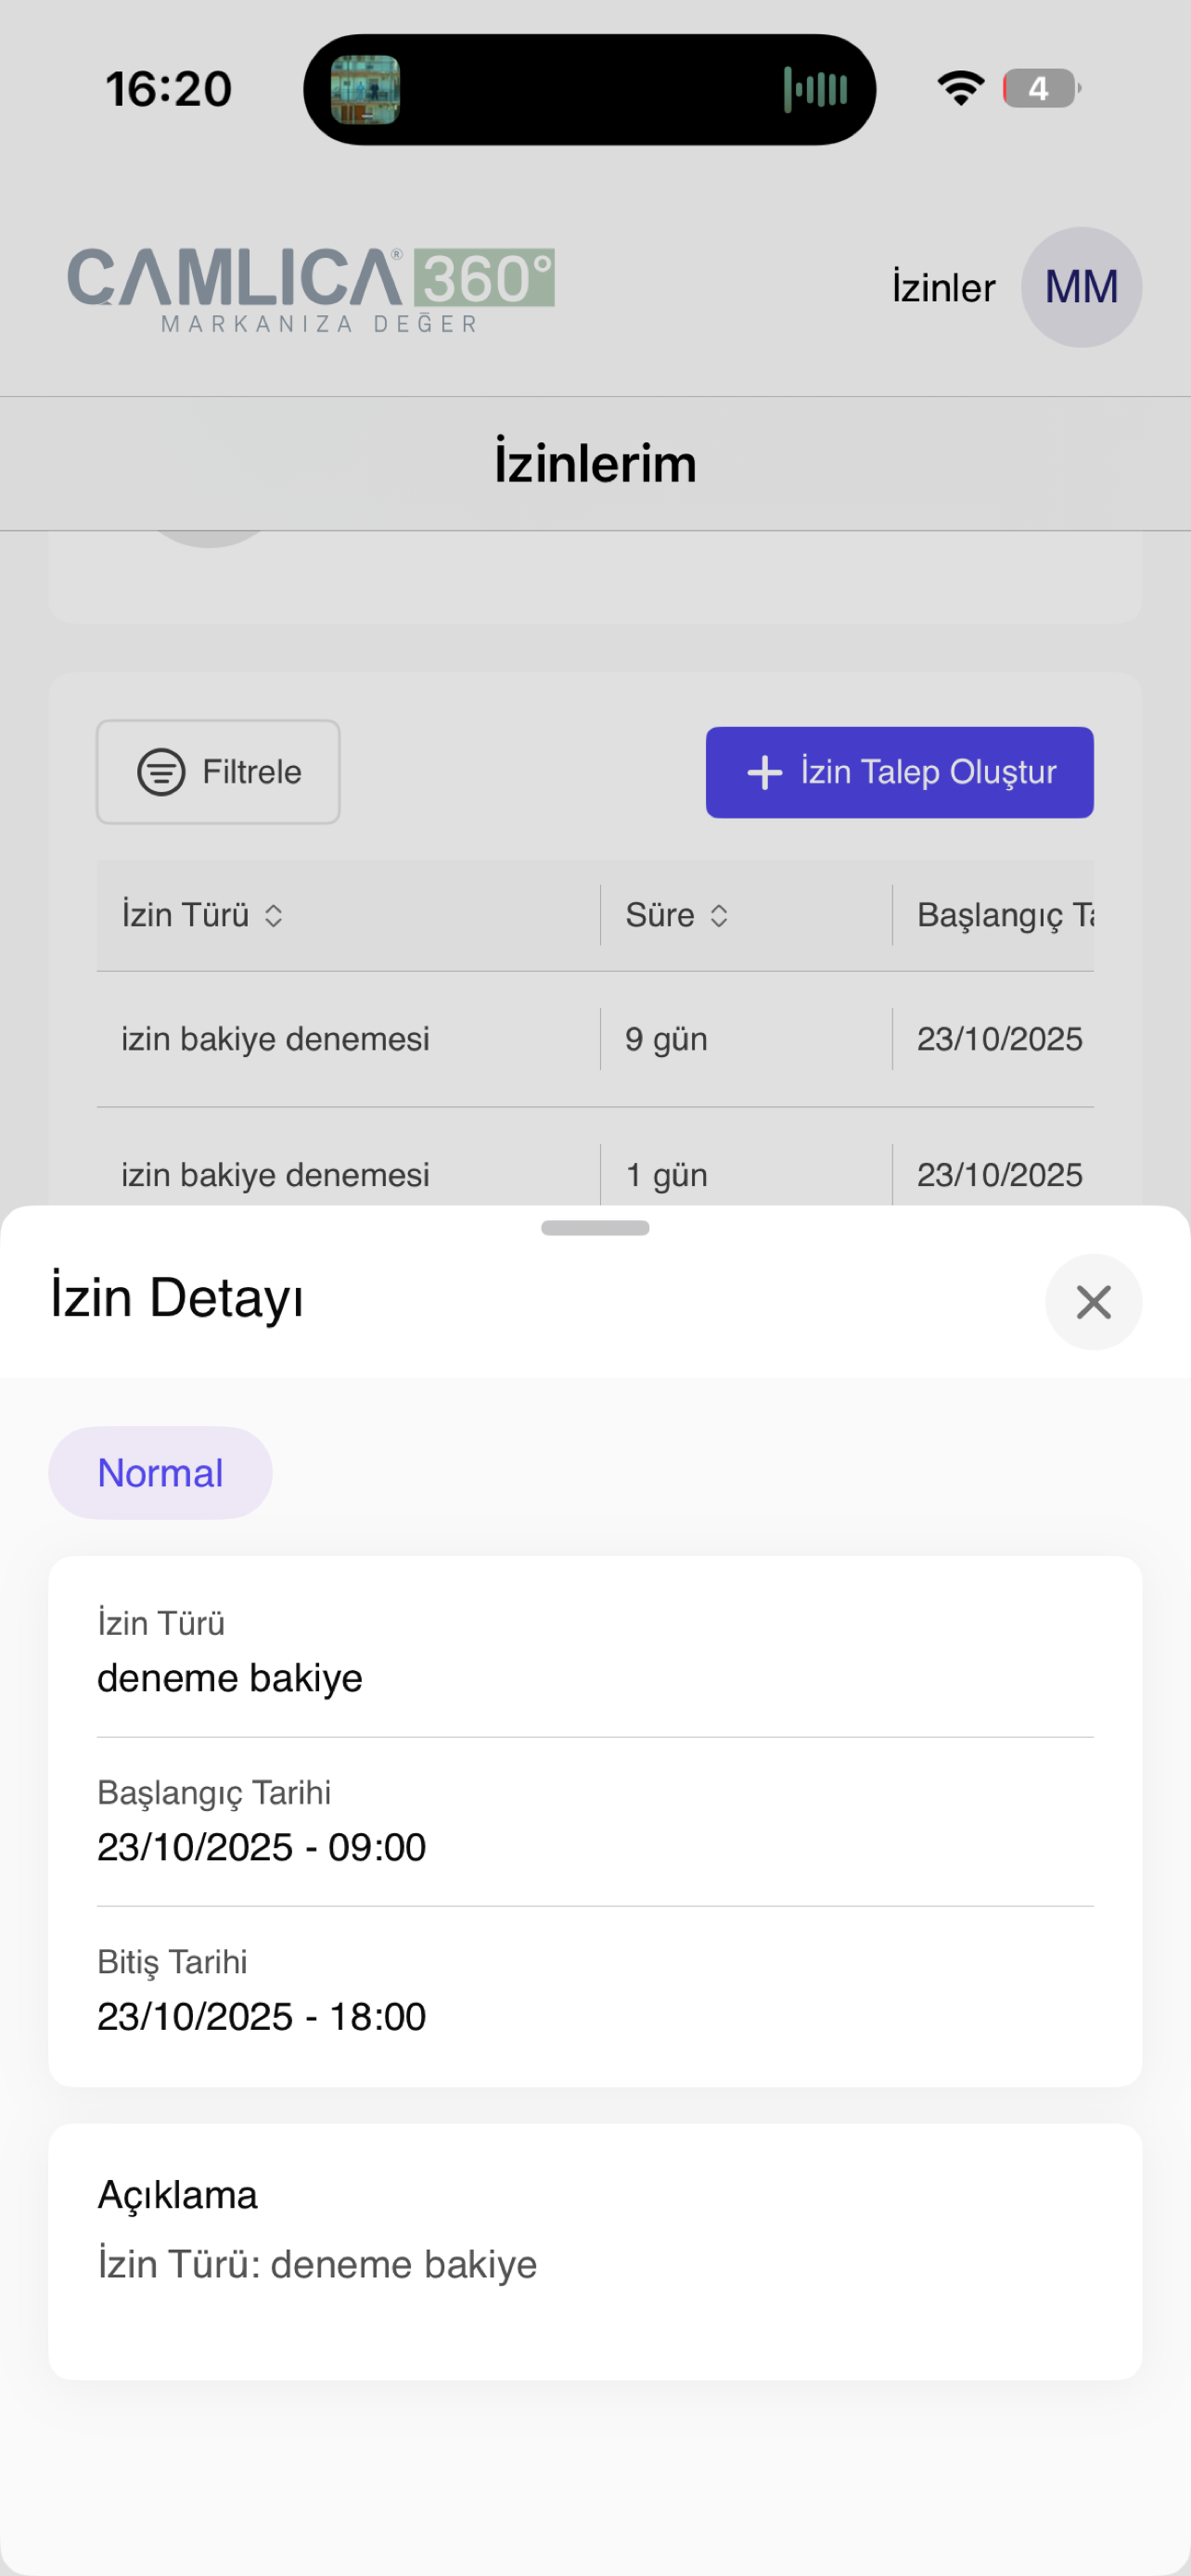Sort by Süre column arrows

[719, 915]
